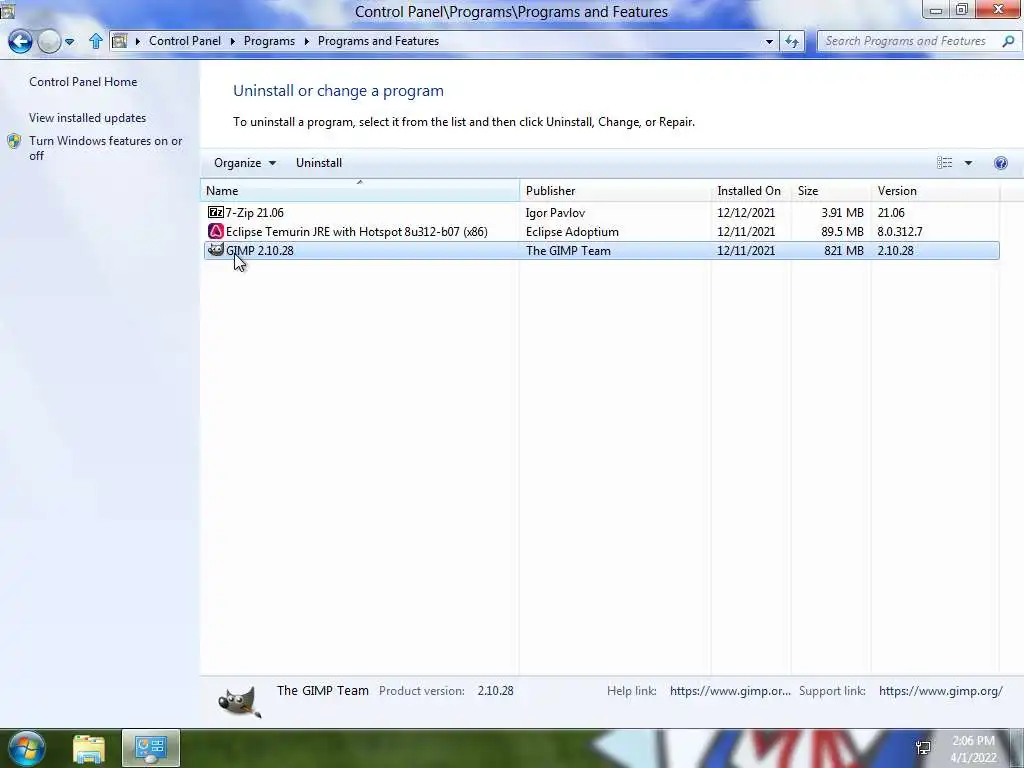Image resolution: width=1024 pixels, height=768 pixels.
Task: Minimize the Programs and Features window
Action: click(x=936, y=10)
